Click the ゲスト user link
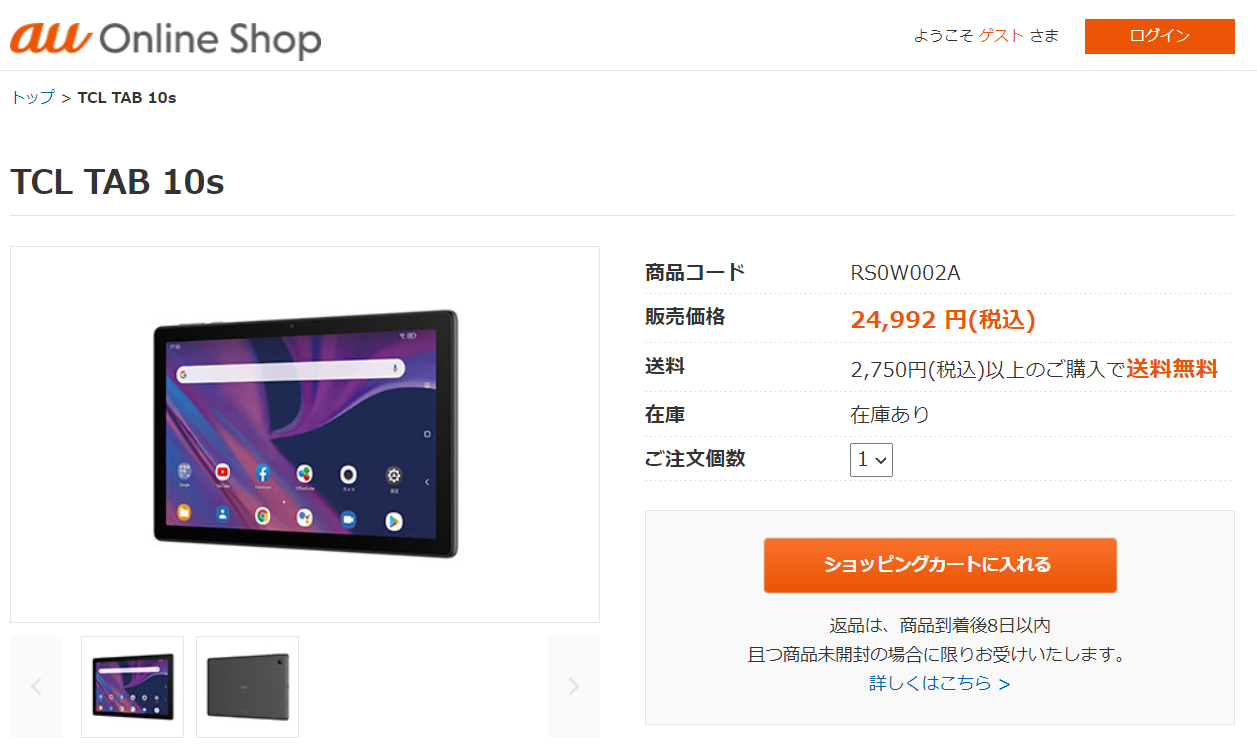The height and width of the screenshot is (755, 1257). coord(1001,36)
